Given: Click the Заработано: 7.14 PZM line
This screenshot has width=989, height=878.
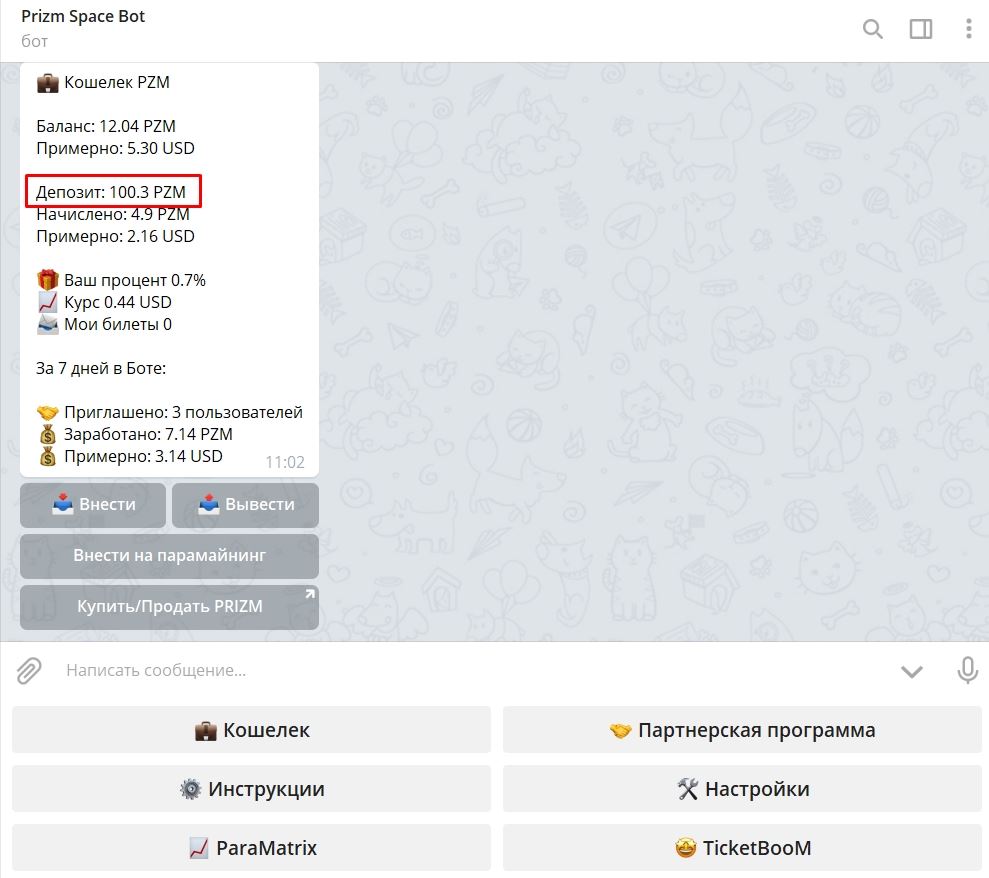Looking at the screenshot, I should click(x=134, y=435).
